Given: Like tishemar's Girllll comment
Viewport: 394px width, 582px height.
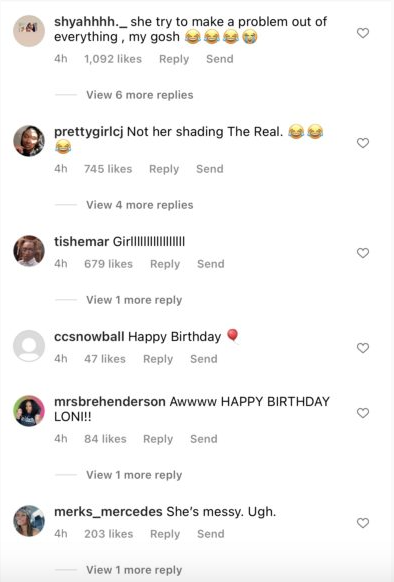Looking at the screenshot, I should pos(363,253).
